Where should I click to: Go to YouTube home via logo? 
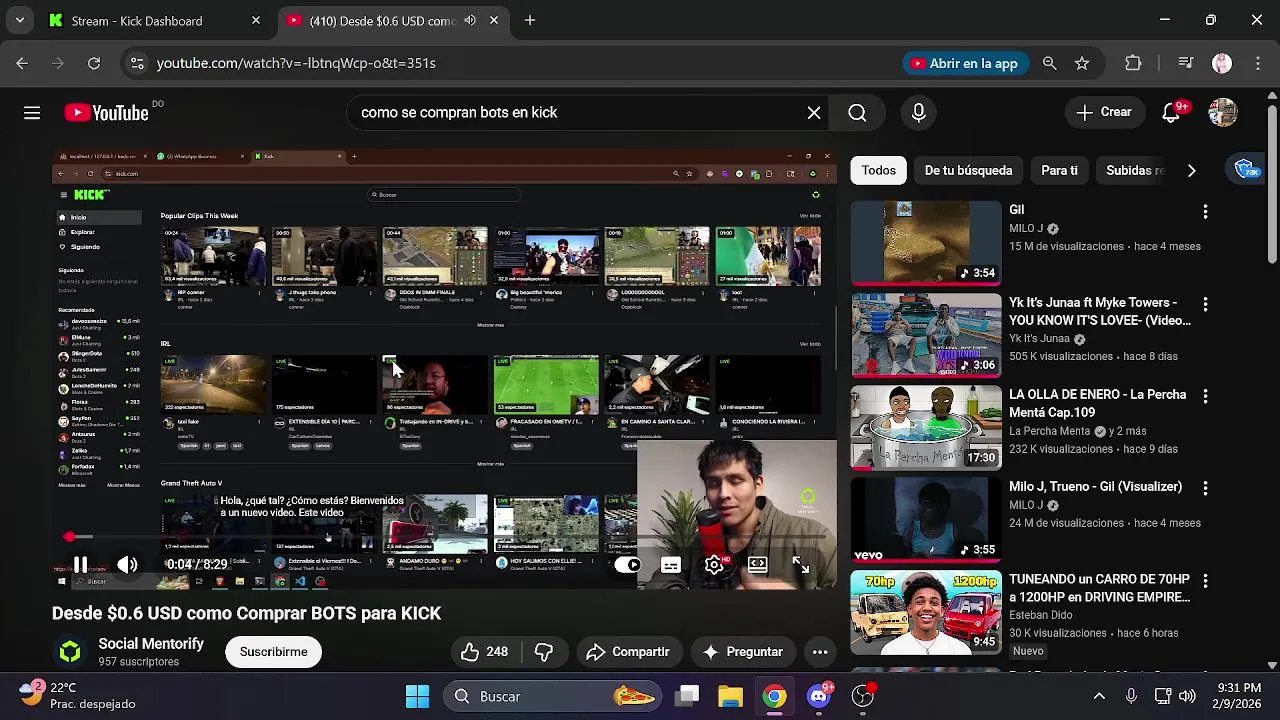[107, 113]
